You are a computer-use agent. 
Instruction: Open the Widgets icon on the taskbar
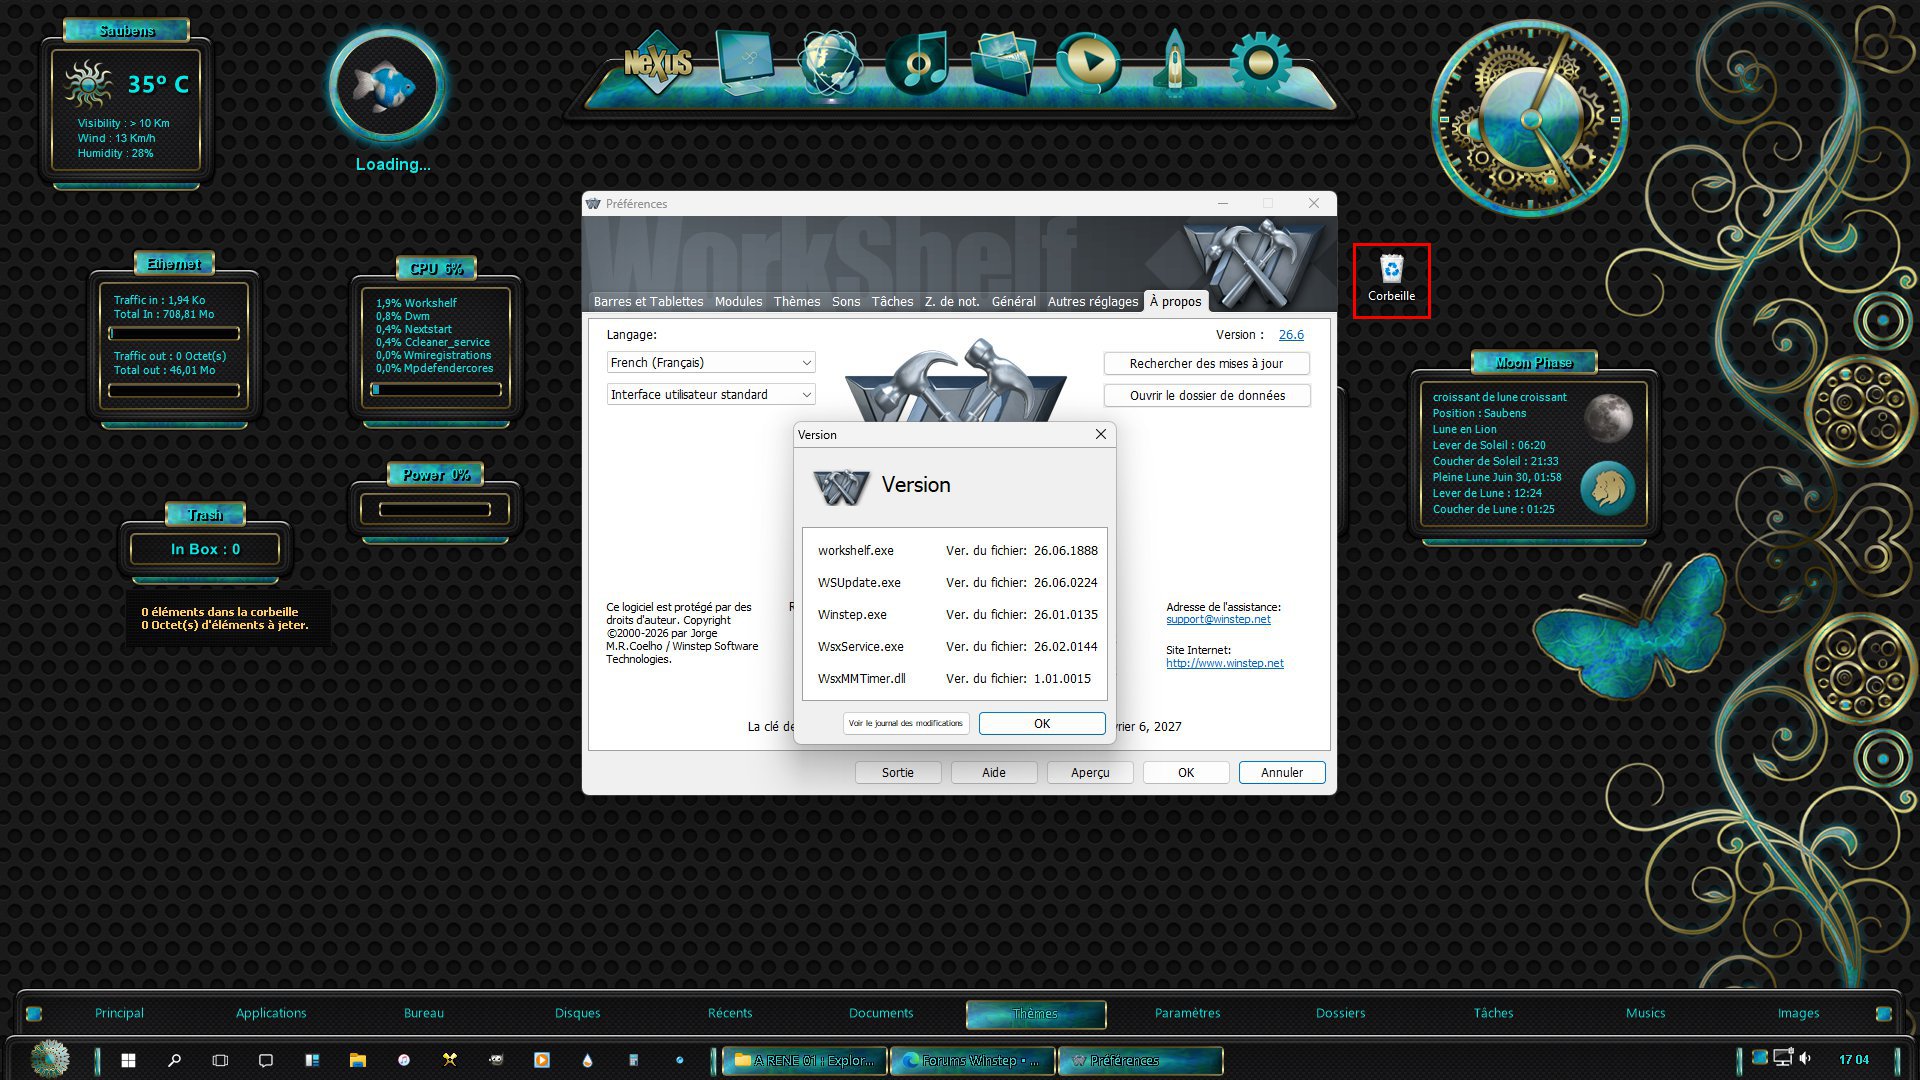312,1060
